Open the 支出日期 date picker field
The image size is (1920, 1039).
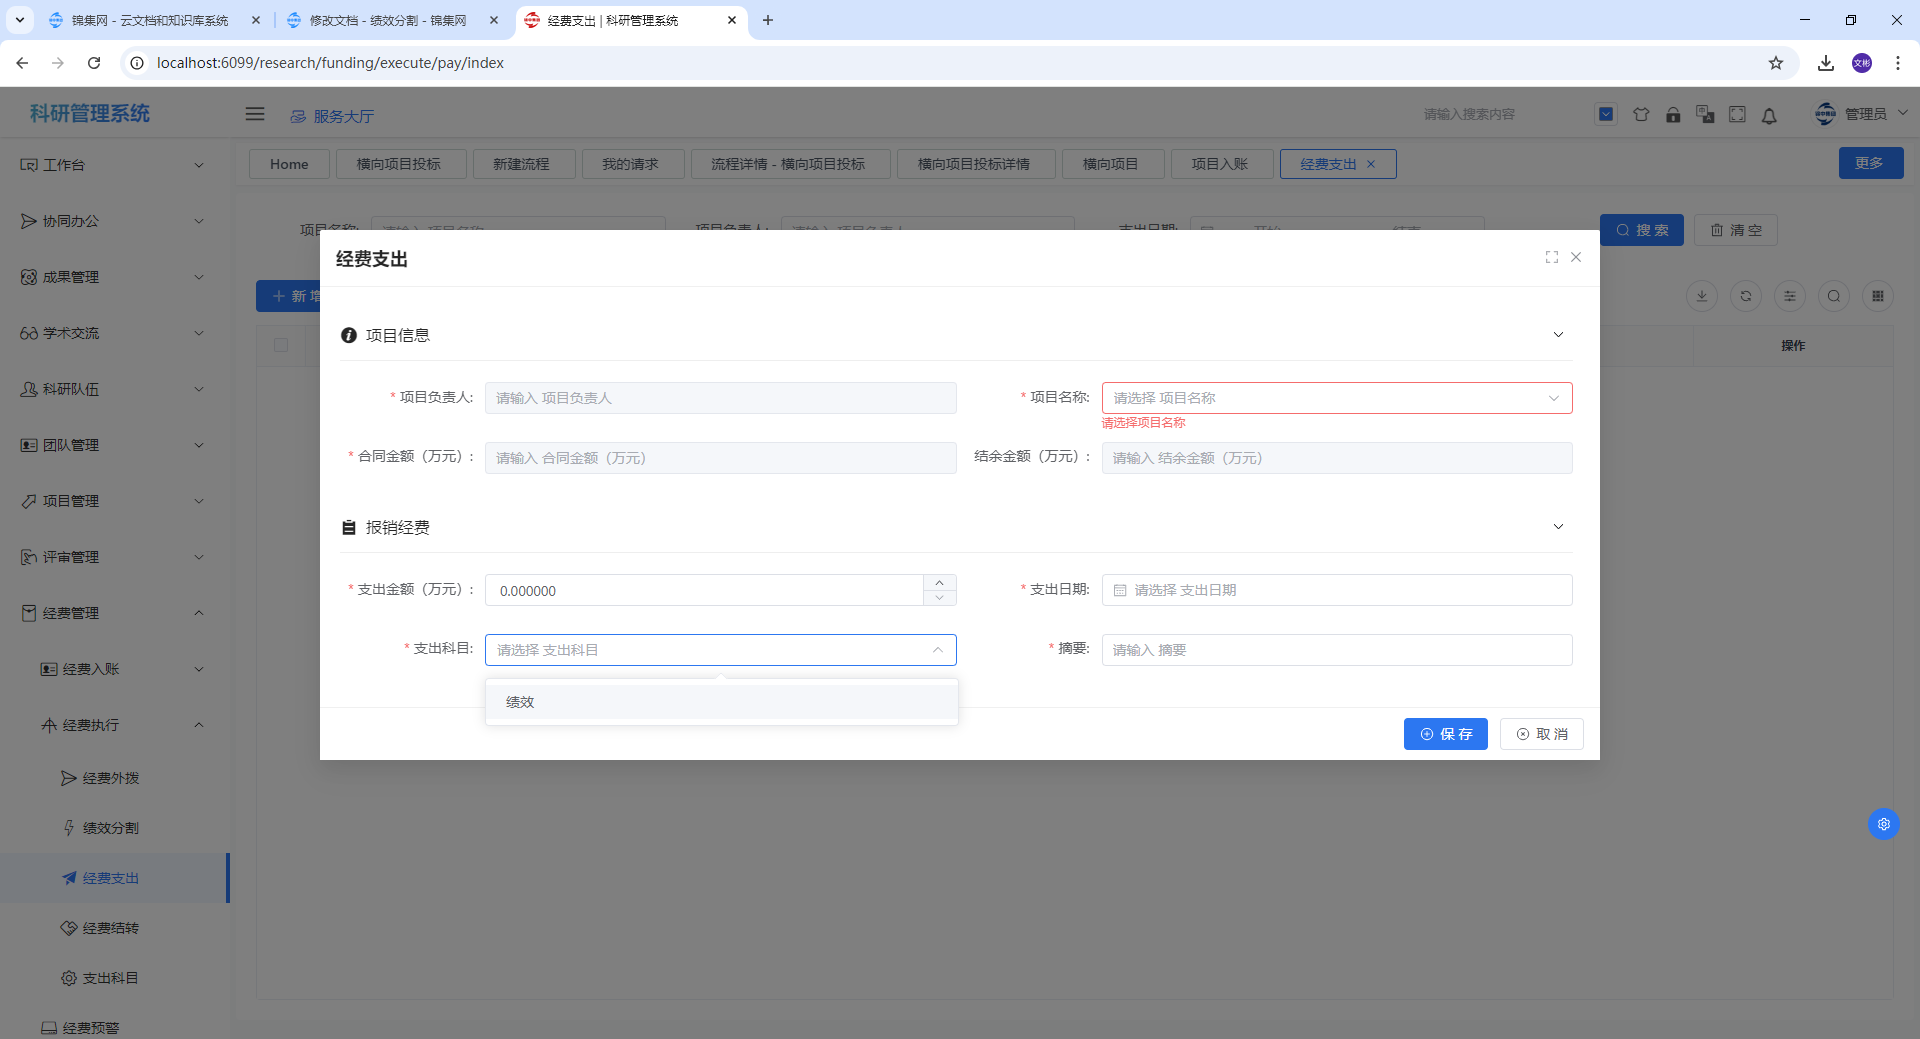pos(1336,590)
